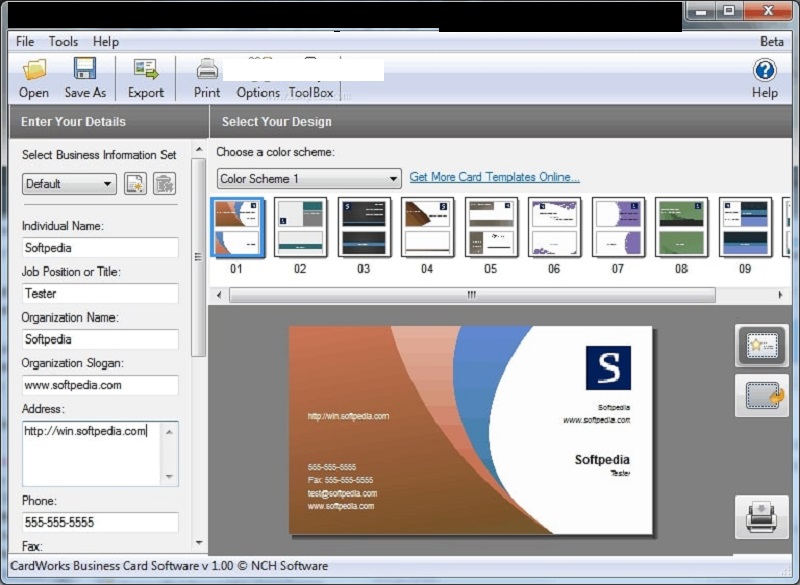
Task: Create a new business information set icon
Action: point(135,184)
